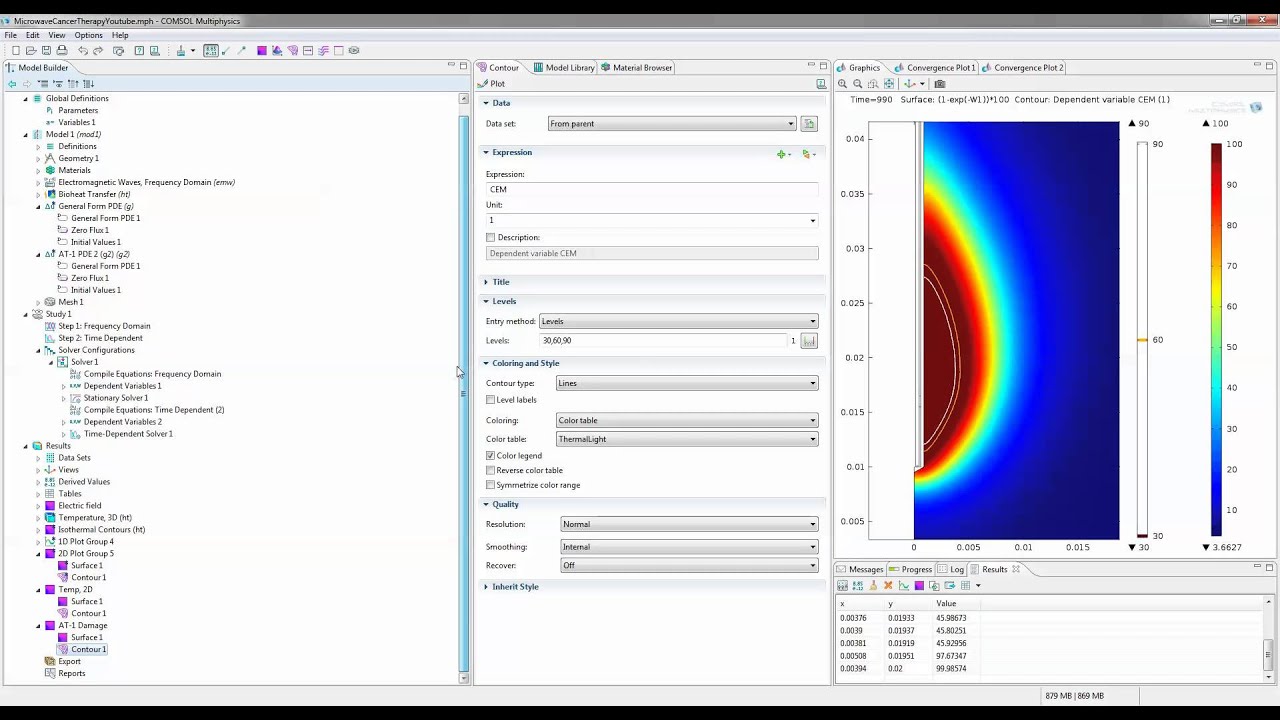Enable the Level labels checkbox
This screenshot has height=720, width=1280.
coord(490,400)
